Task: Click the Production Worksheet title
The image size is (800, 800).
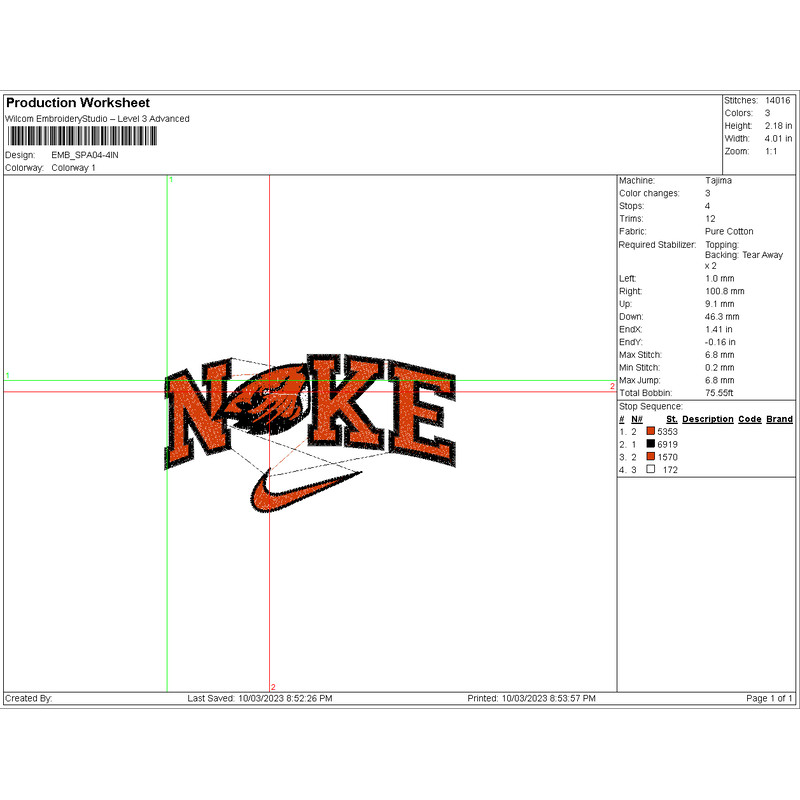Action: (x=78, y=103)
